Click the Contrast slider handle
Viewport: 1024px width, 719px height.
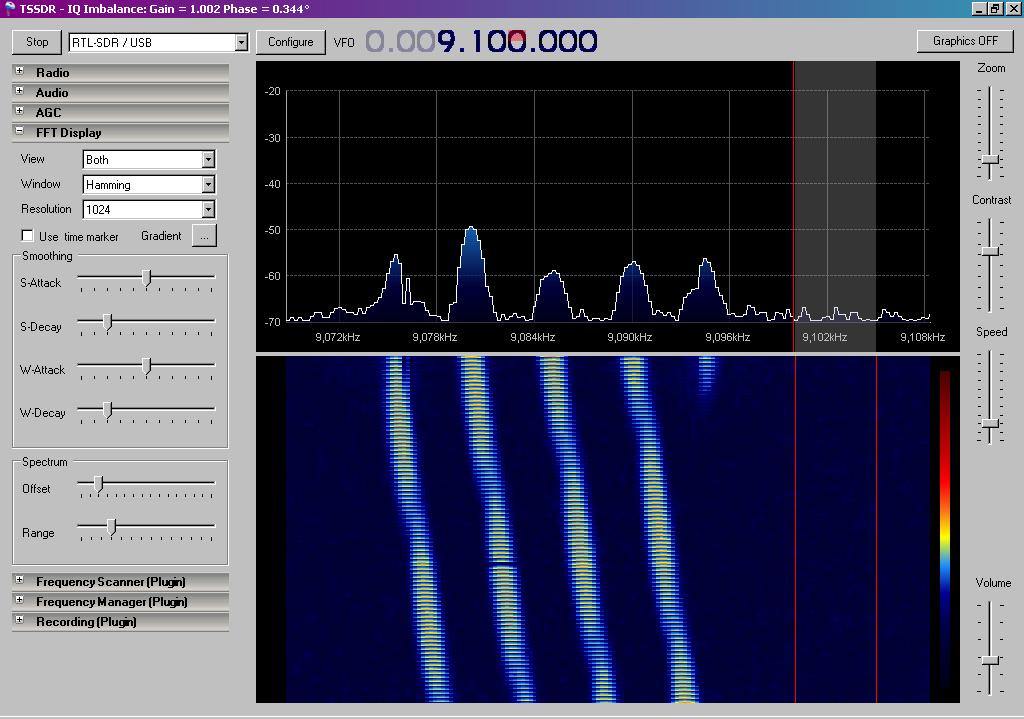coord(991,251)
